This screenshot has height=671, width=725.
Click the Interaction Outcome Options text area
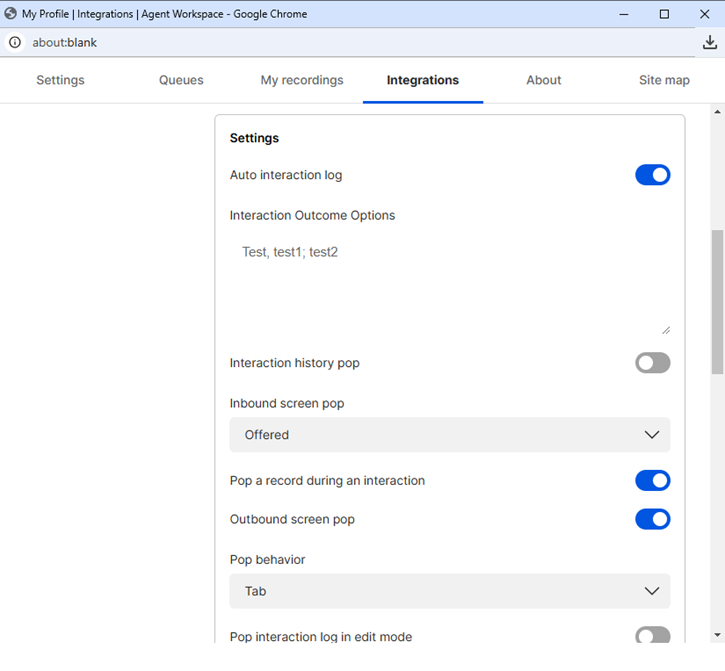pos(449,283)
